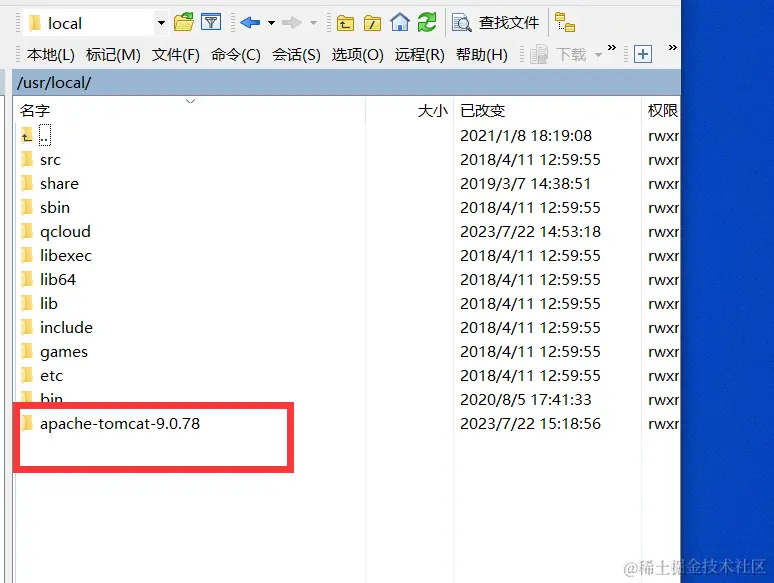Select the share folder
The width and height of the screenshot is (774, 583).
[59, 184]
